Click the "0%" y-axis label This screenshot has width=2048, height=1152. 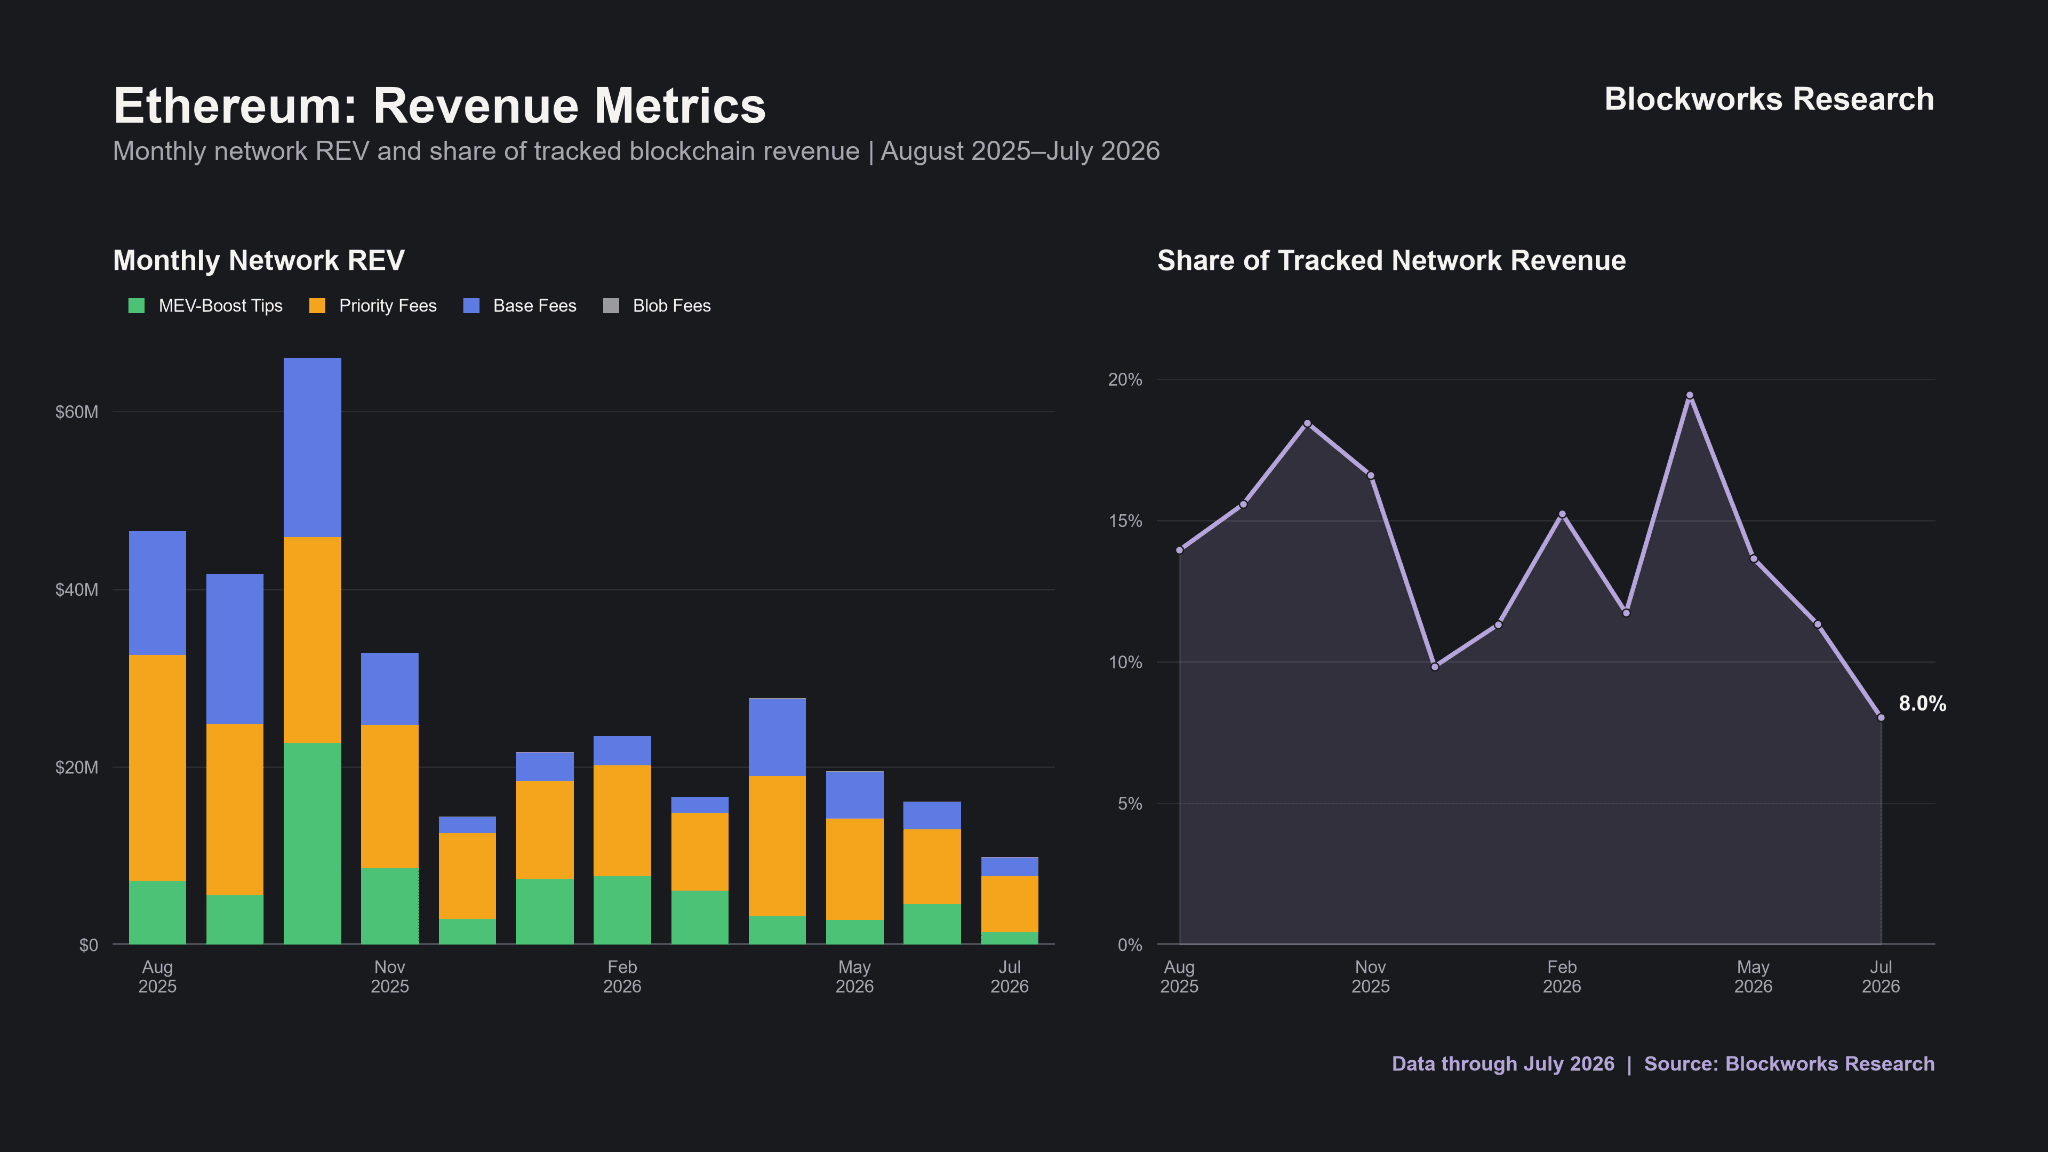pos(1130,945)
